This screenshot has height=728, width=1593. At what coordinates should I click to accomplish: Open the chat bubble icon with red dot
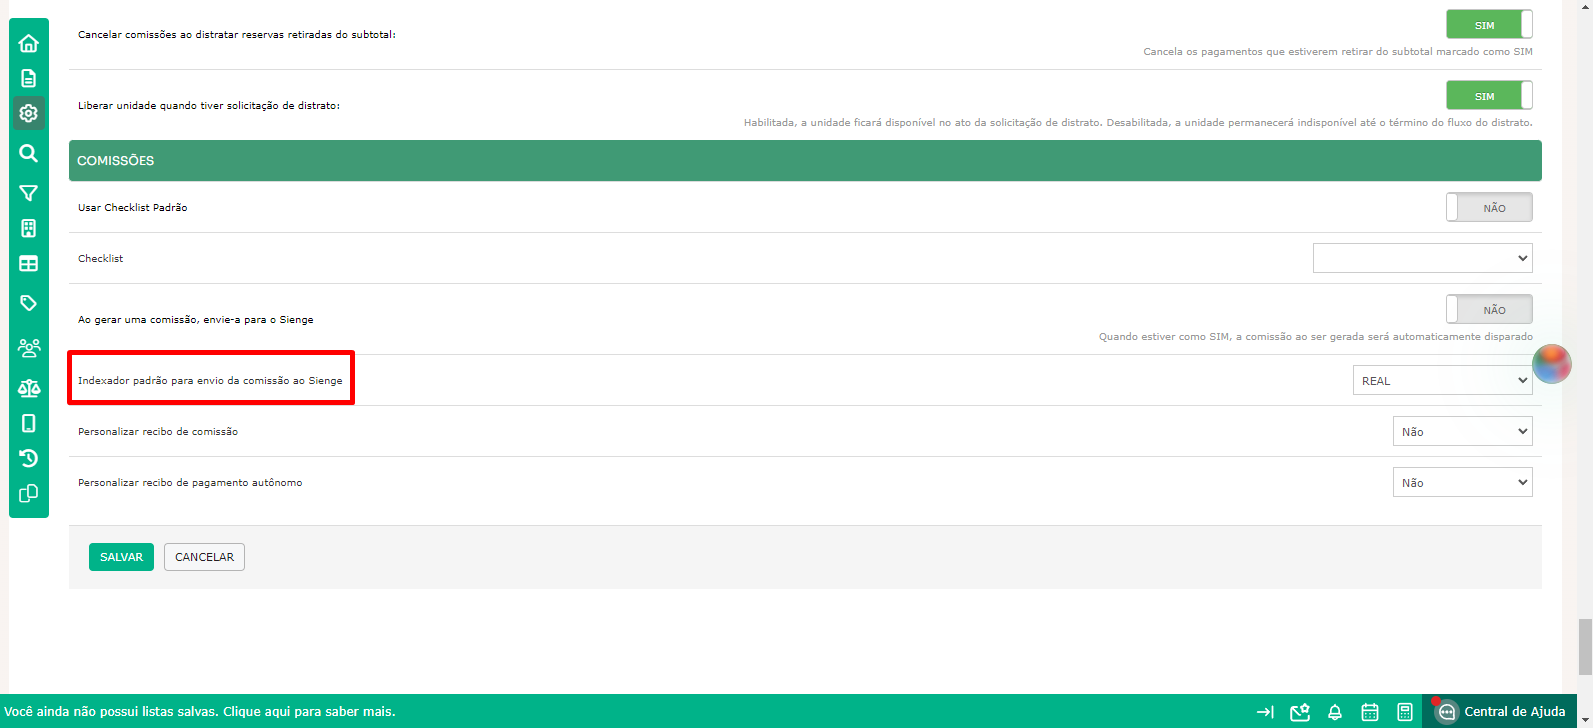tap(1445, 711)
